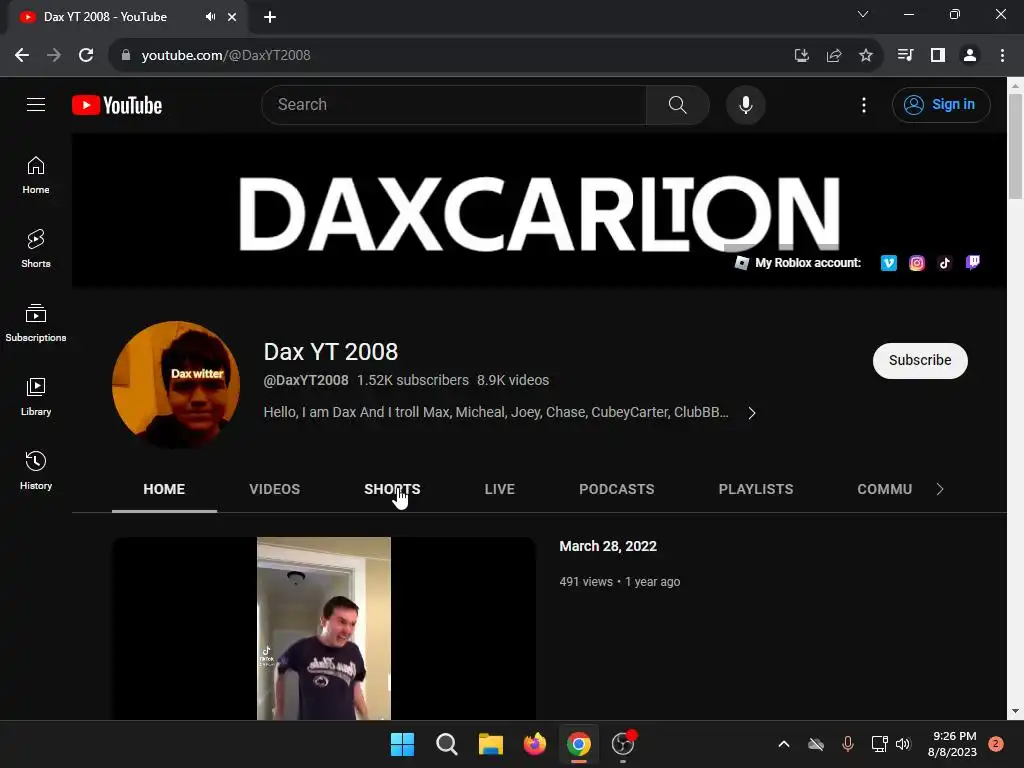Click the channel avatar picture
Screen dimensions: 1024x768
176,385
